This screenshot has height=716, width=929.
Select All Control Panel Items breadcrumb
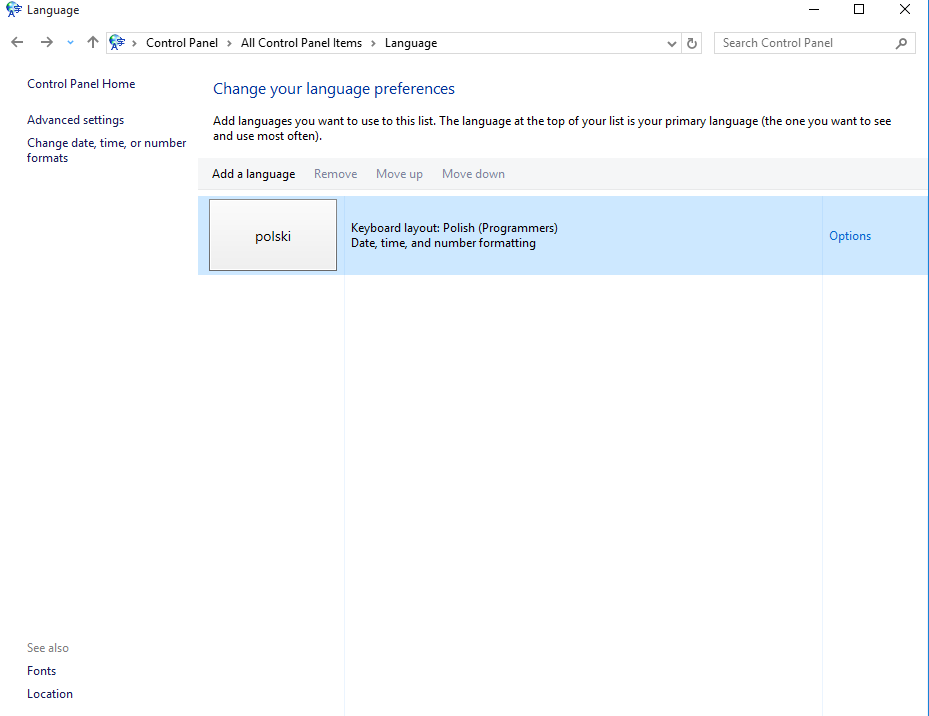tap(301, 43)
